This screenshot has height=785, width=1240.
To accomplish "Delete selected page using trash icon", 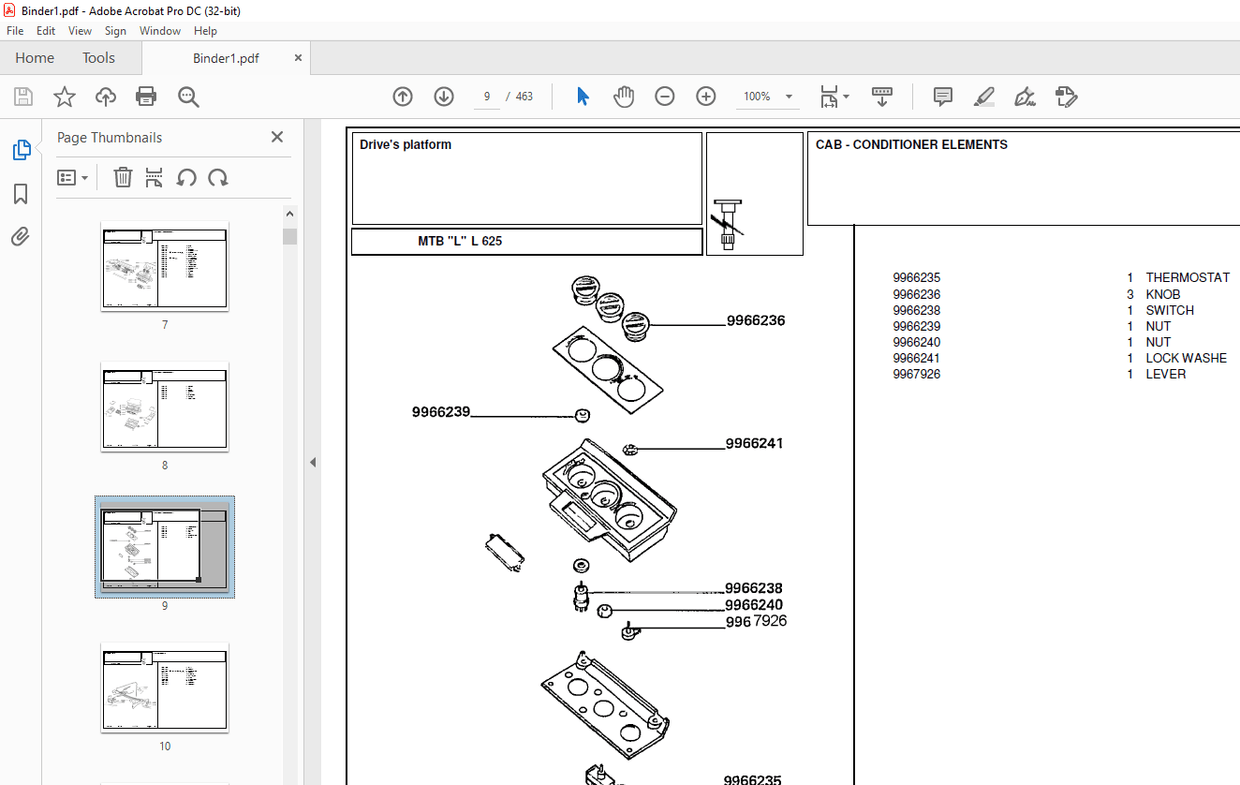I will [122, 177].
